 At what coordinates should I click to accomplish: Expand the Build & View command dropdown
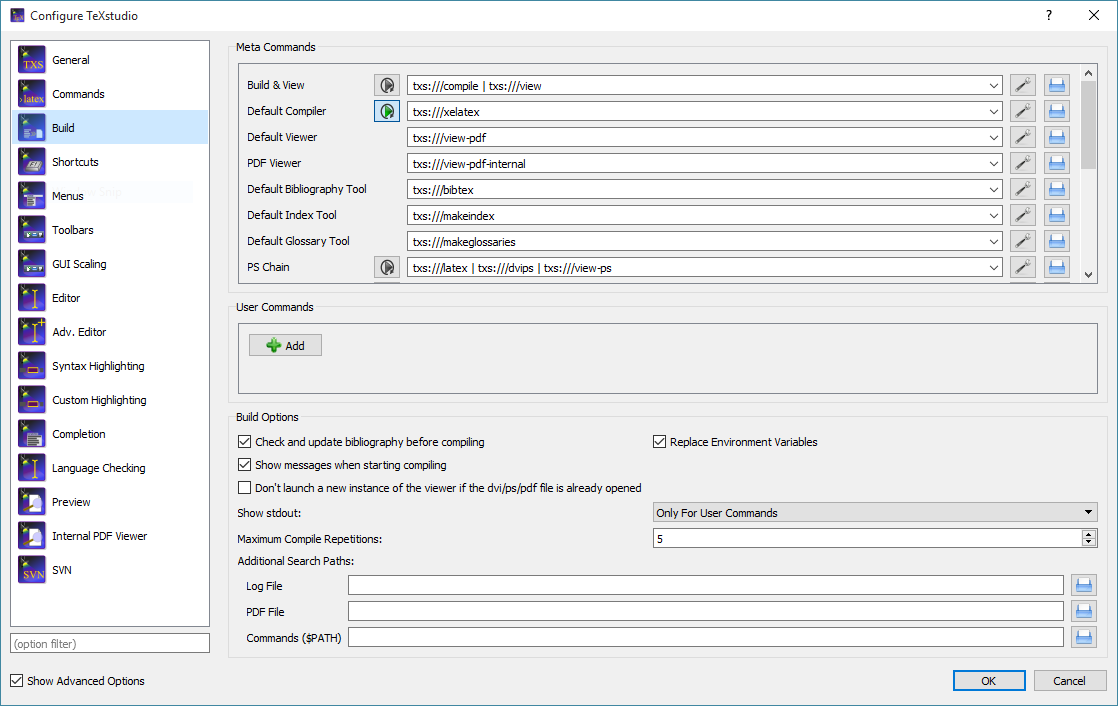pyautogui.click(x=994, y=86)
